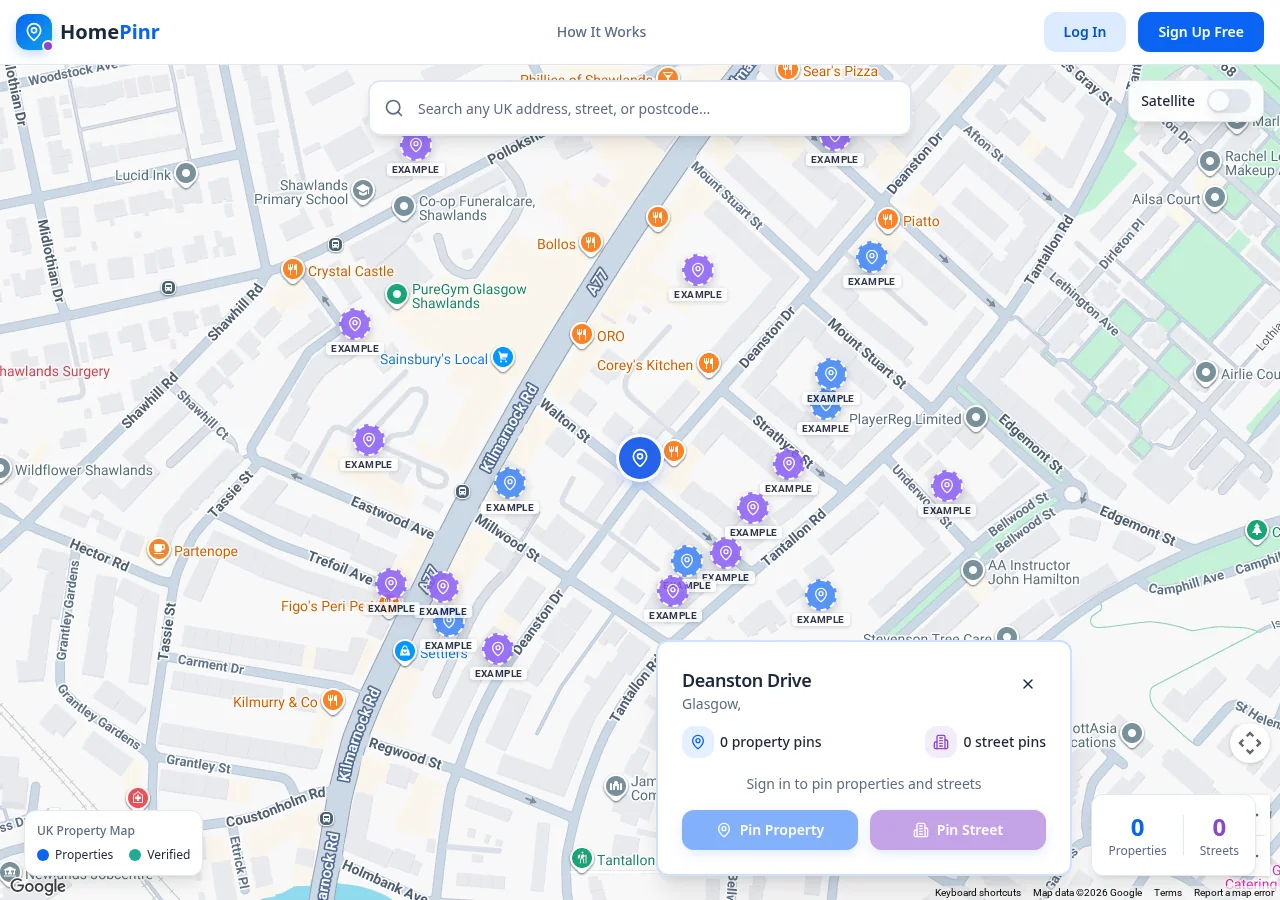Click the property pins icon in card
The image size is (1280, 900).
pyautogui.click(x=698, y=742)
